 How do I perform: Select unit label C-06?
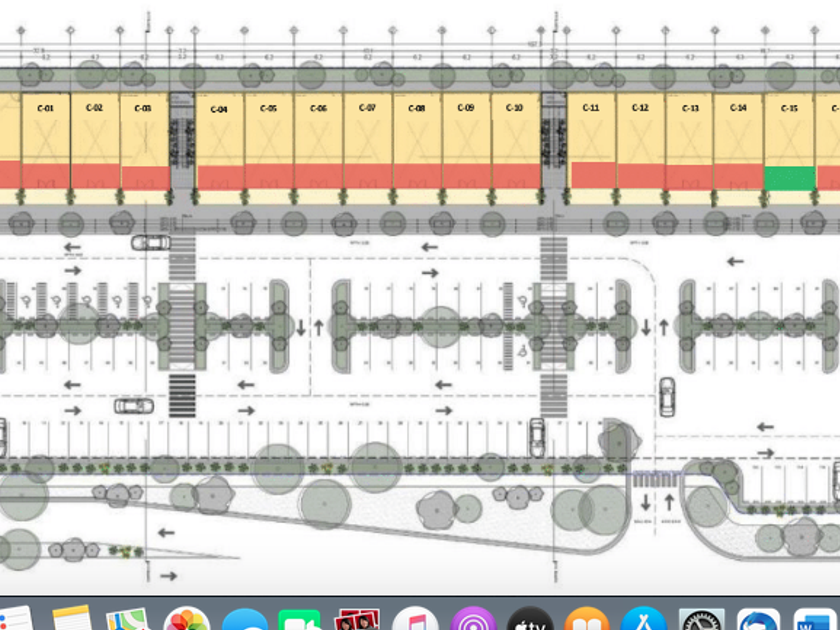point(318,108)
